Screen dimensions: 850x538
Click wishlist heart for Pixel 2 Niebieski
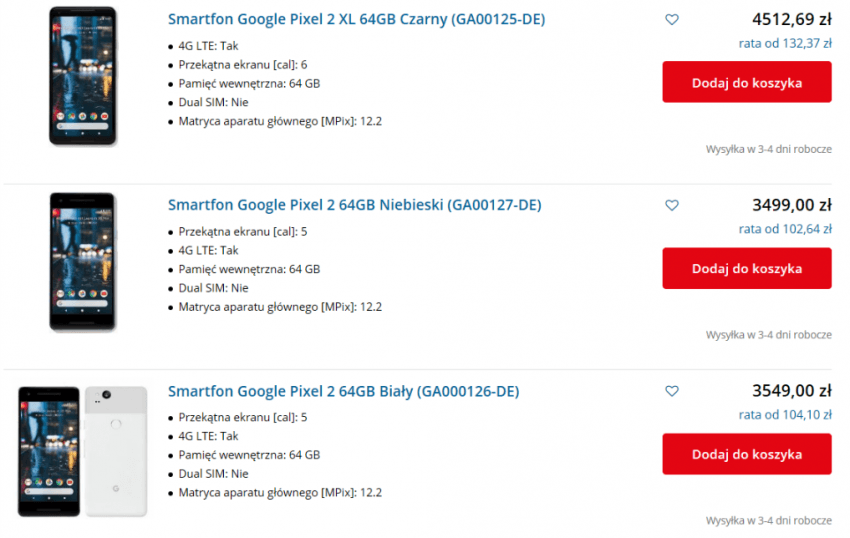coord(672,205)
